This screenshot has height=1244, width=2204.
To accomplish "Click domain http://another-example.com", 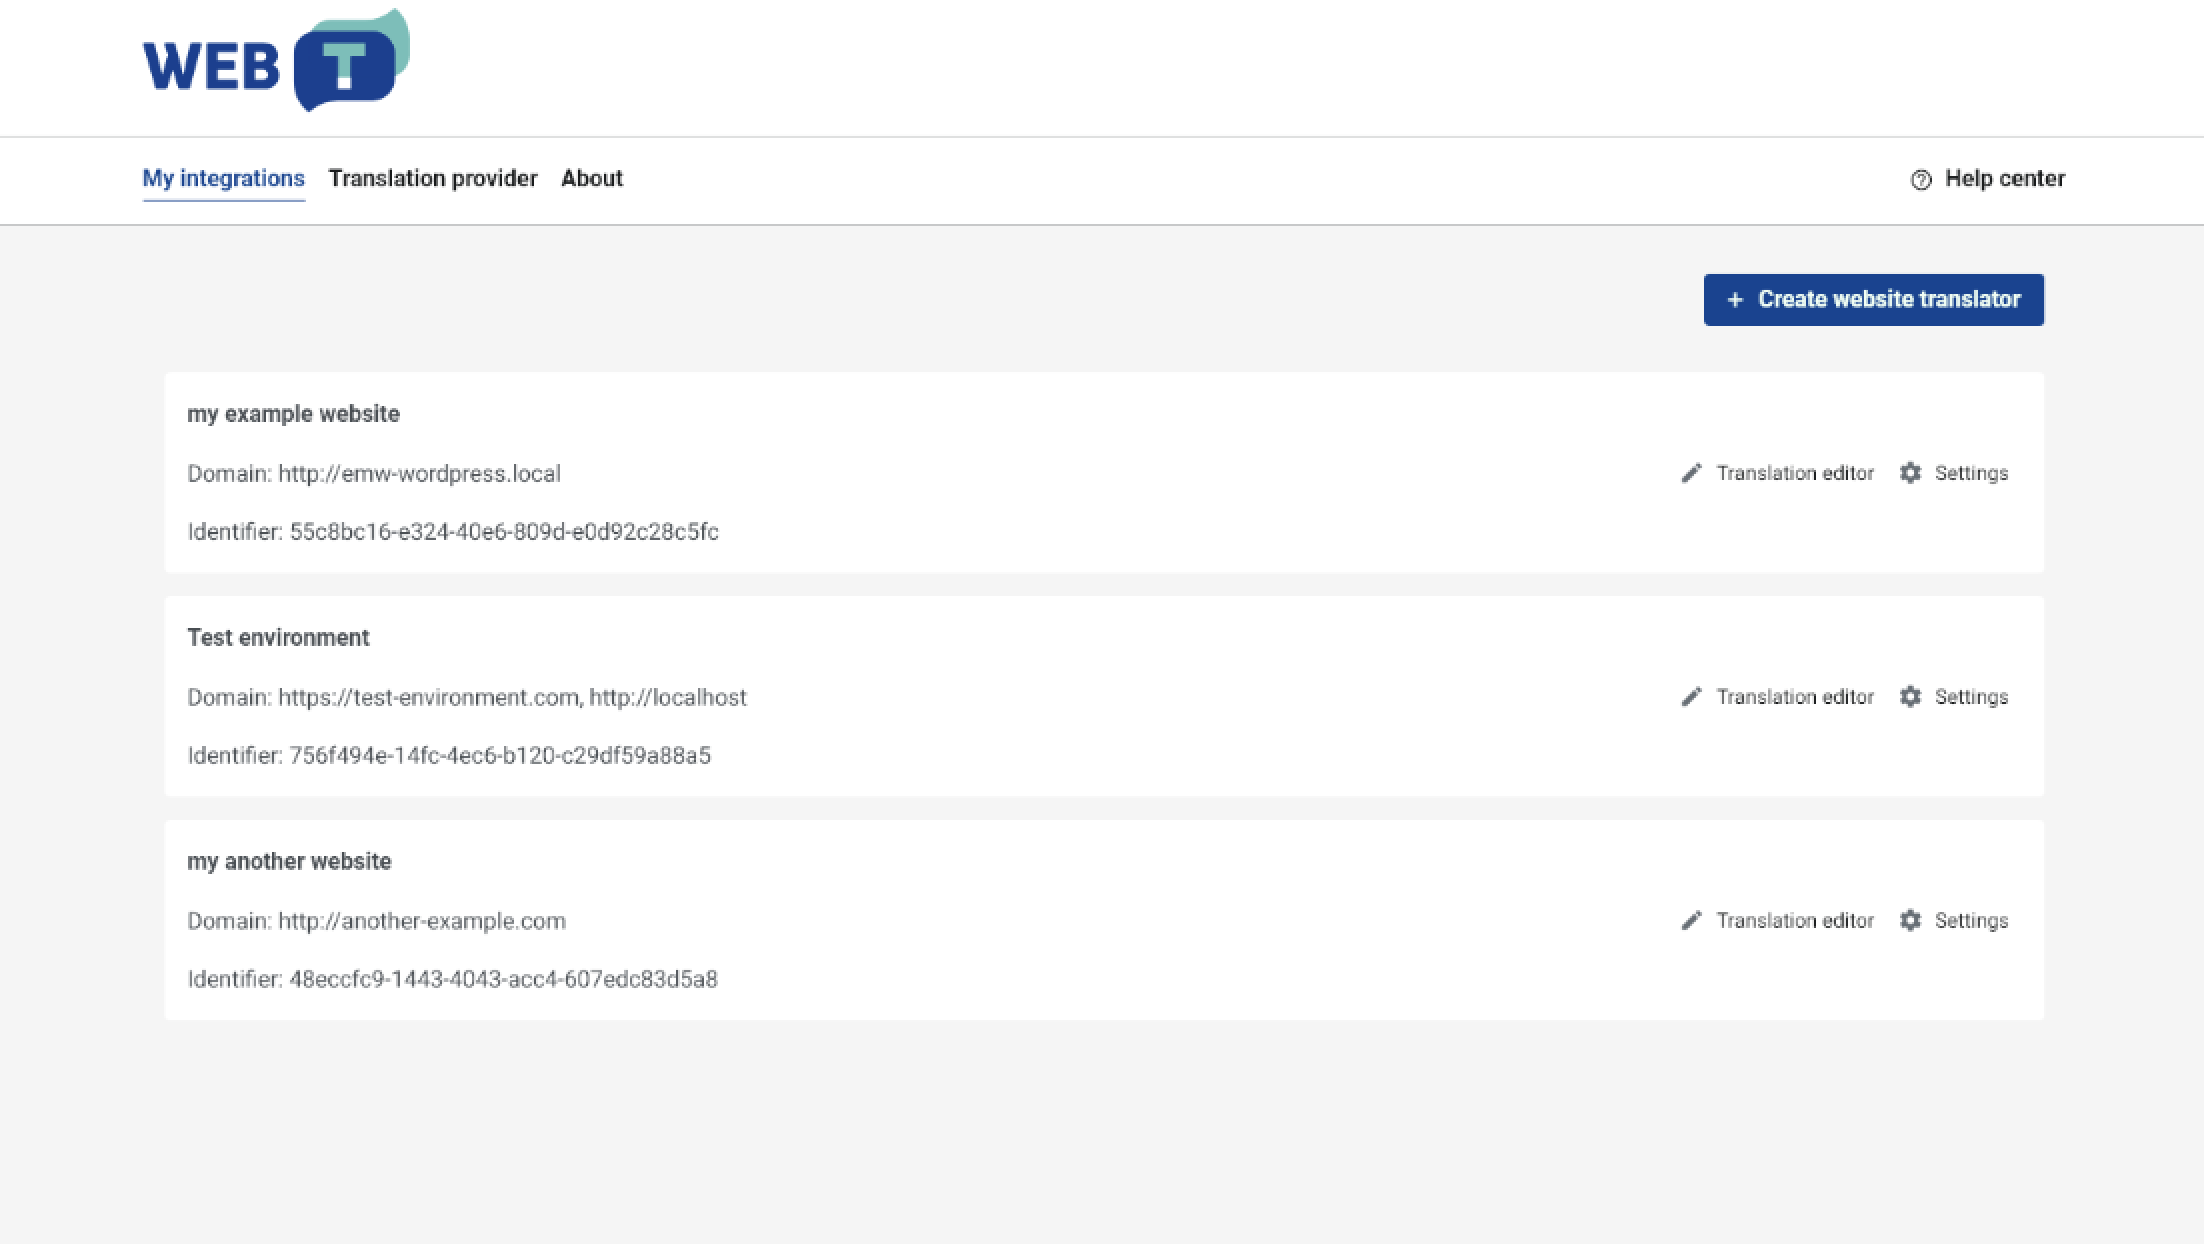I will [376, 922].
